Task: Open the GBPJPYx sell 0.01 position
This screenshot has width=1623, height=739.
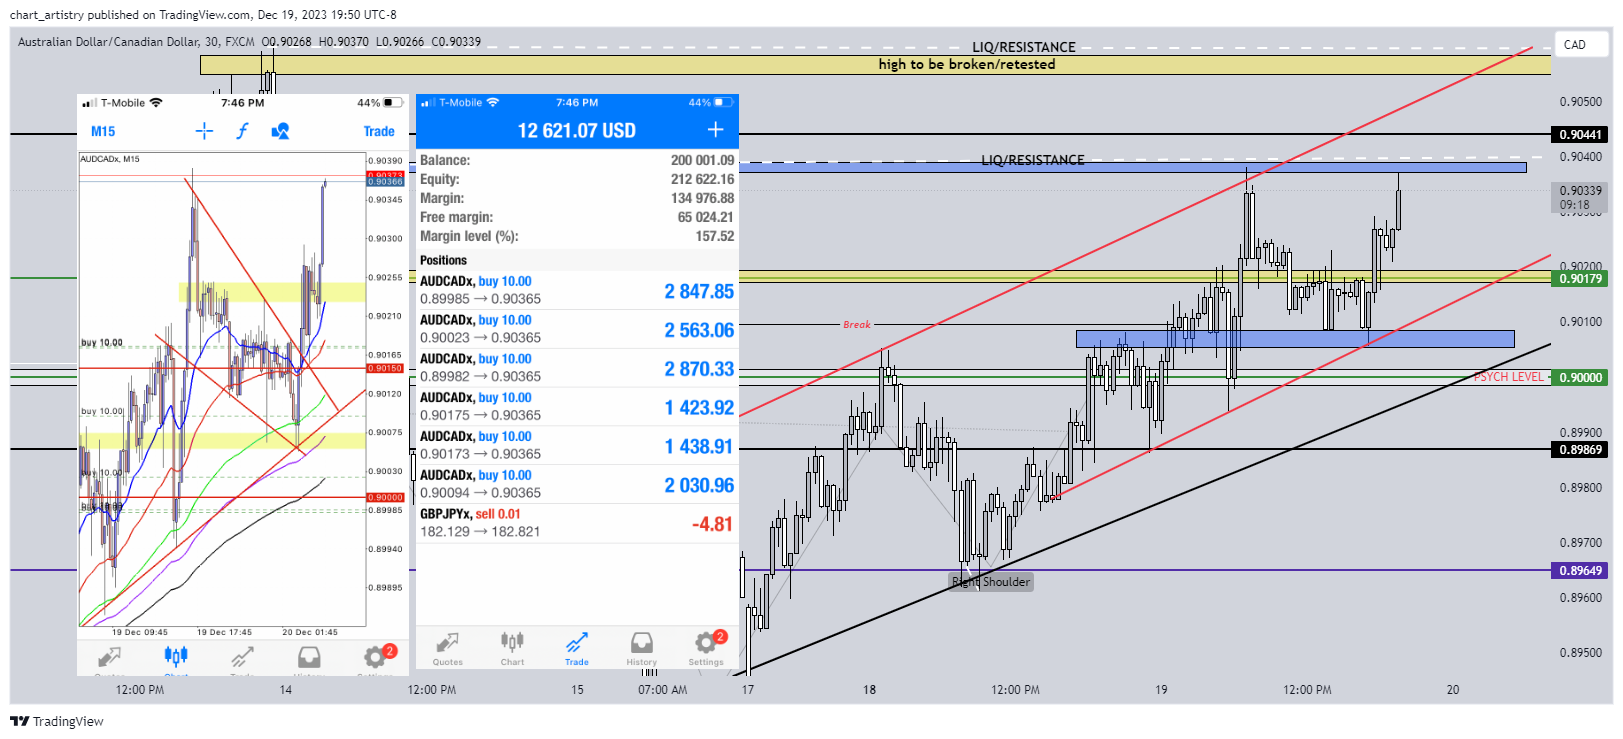Action: 577,523
